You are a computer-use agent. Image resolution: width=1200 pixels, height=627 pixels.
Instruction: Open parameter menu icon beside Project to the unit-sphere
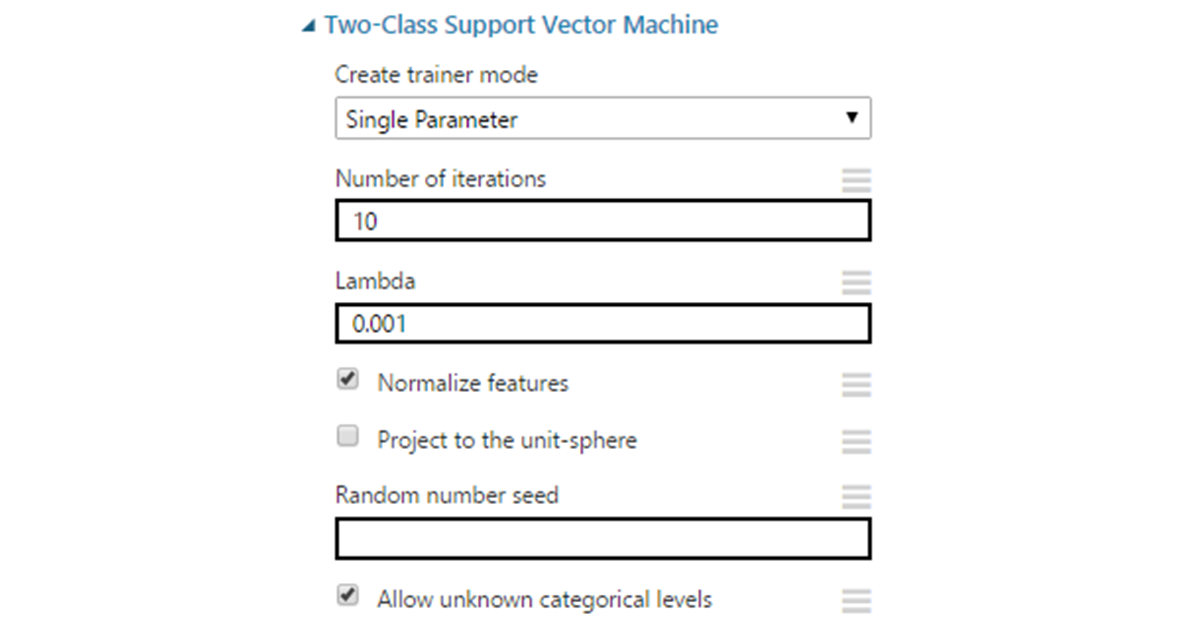tap(856, 441)
